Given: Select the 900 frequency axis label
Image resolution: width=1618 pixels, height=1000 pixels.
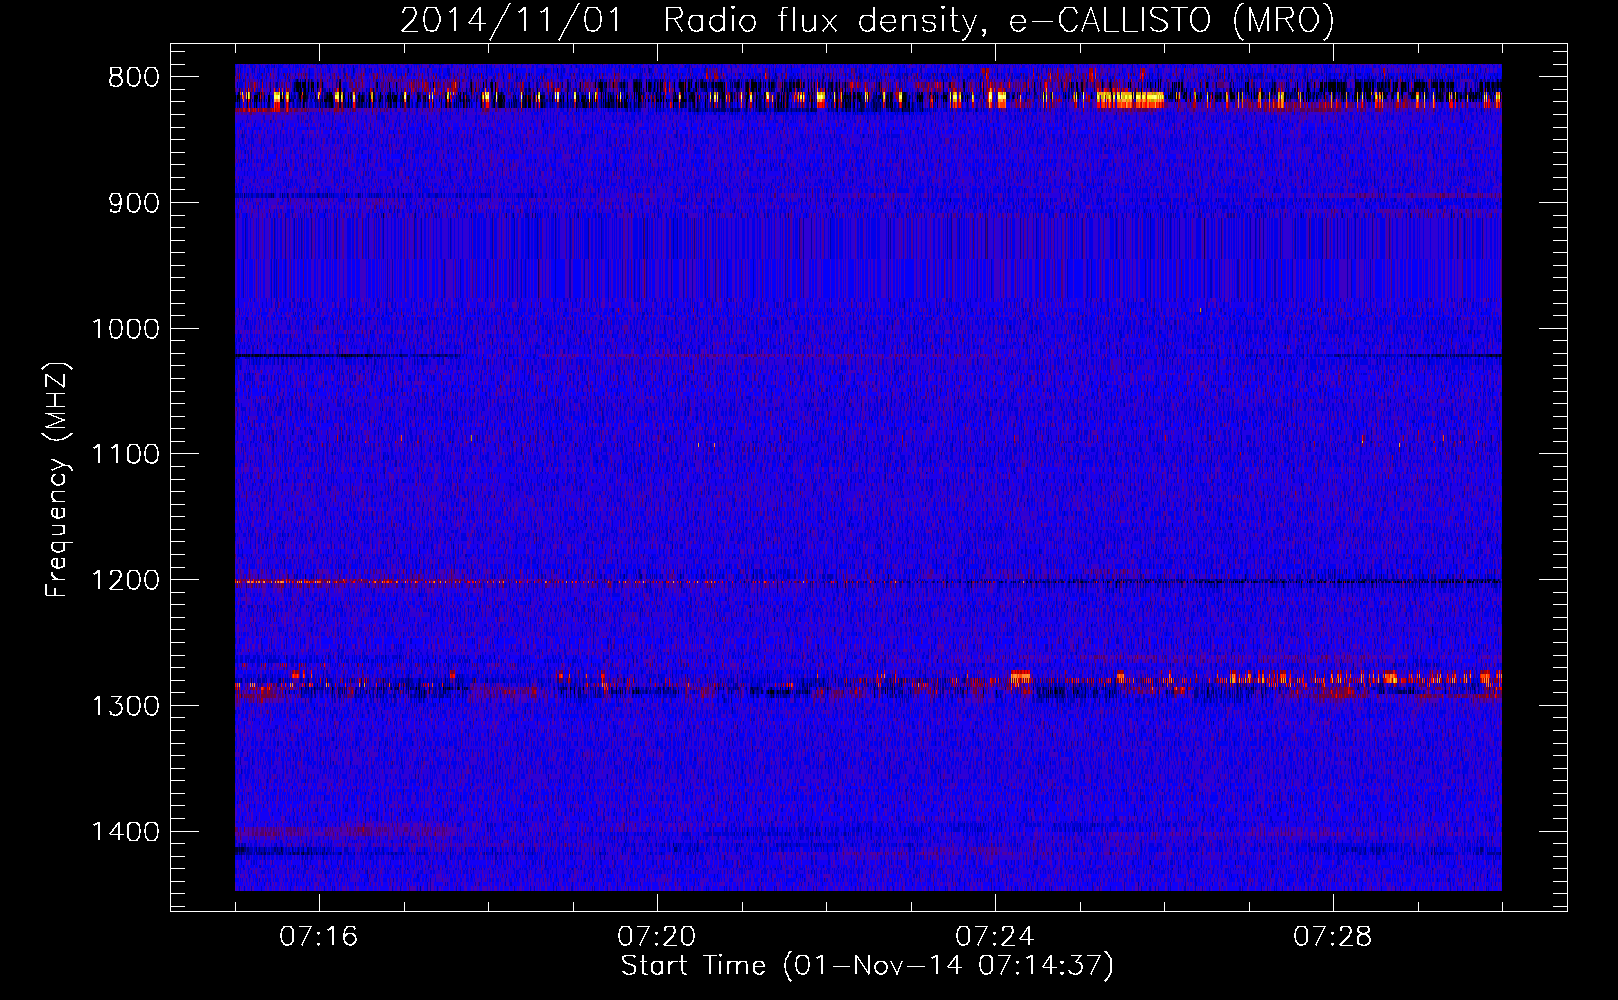Looking at the screenshot, I should (133, 203).
